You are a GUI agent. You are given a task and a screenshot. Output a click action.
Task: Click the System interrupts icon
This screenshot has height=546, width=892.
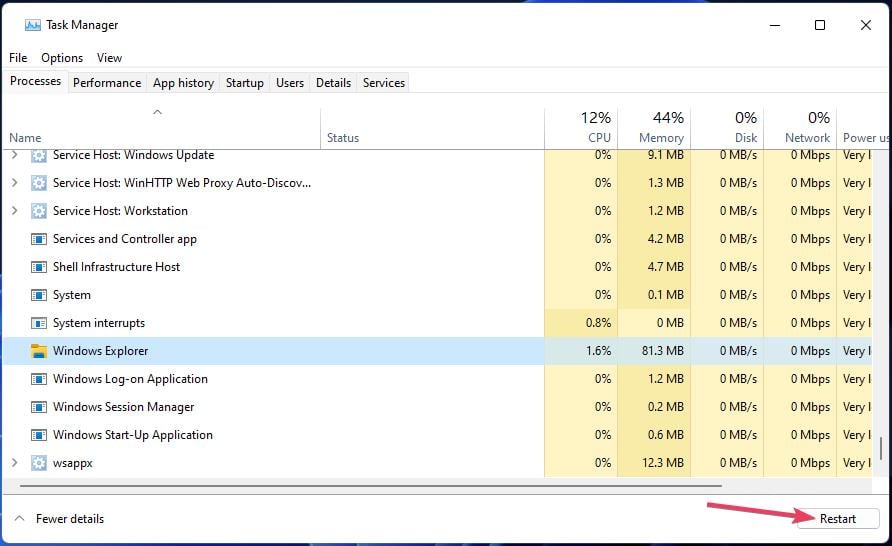(x=39, y=323)
